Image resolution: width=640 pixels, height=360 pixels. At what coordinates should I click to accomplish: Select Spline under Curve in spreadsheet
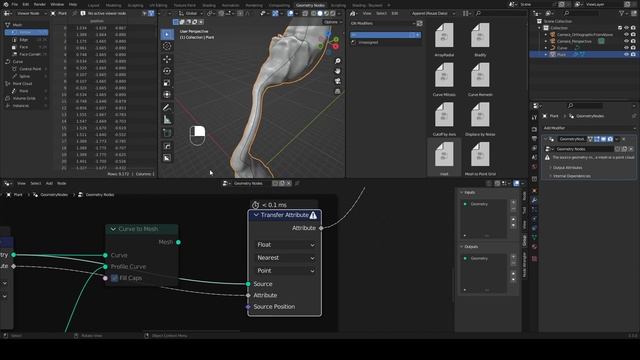tap(27, 76)
